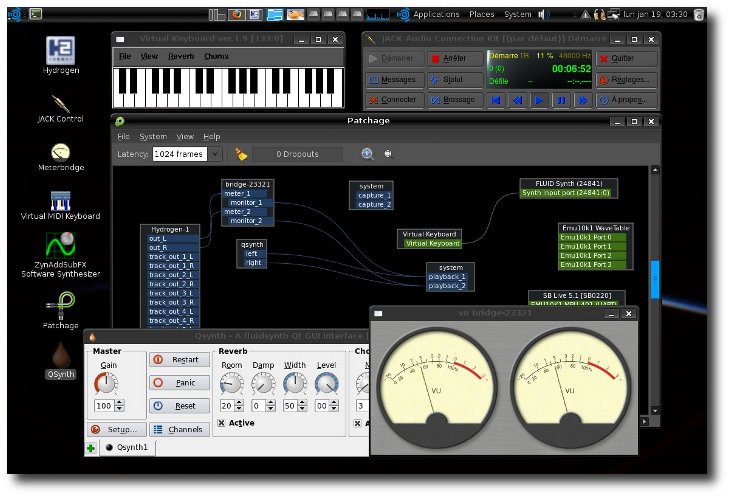Open Reverb menu in Virtual Keyboard
730x497 pixels.
pyautogui.click(x=181, y=56)
